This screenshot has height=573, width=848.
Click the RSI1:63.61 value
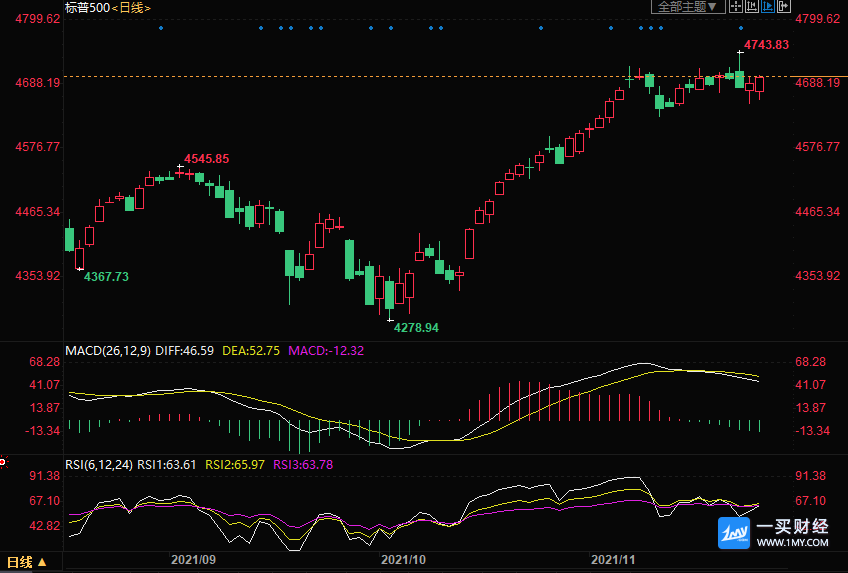point(167,464)
